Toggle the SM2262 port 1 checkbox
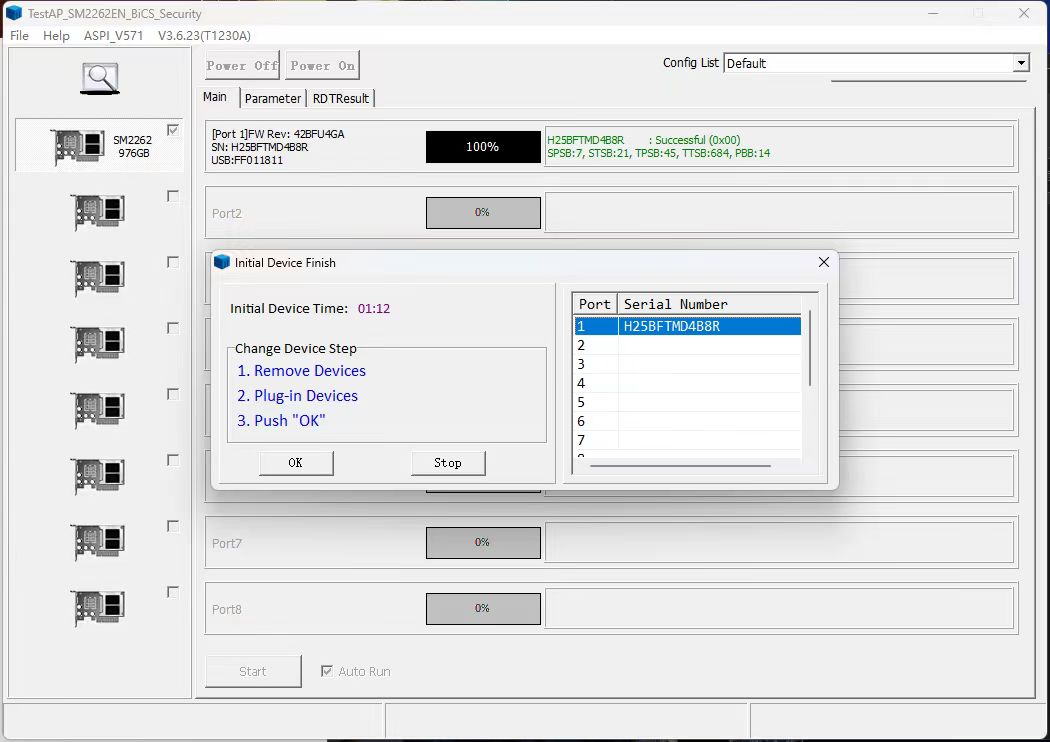1050x742 pixels. point(173,130)
